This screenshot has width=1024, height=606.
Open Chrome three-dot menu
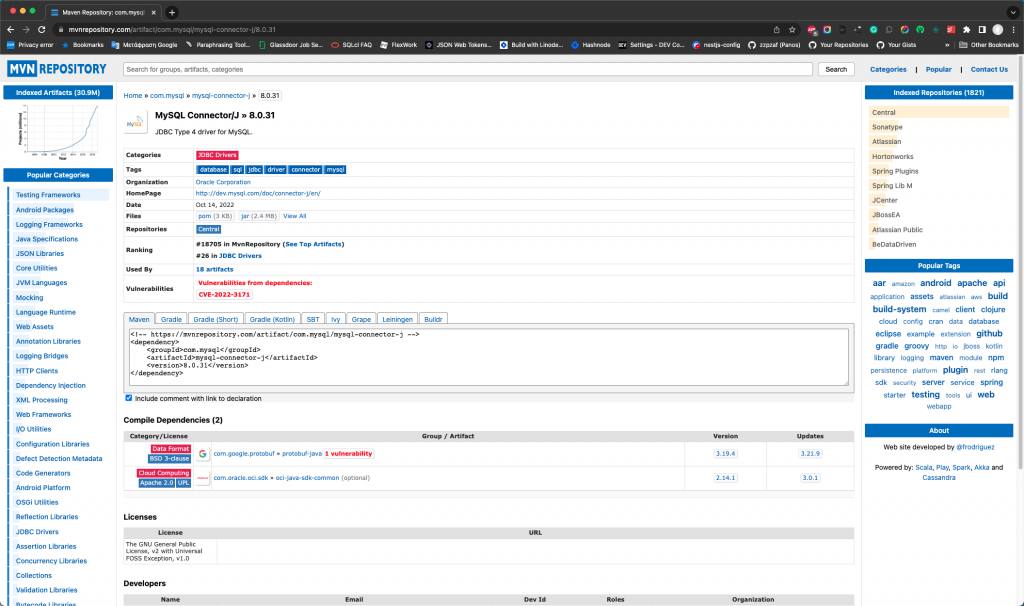coord(1014,29)
